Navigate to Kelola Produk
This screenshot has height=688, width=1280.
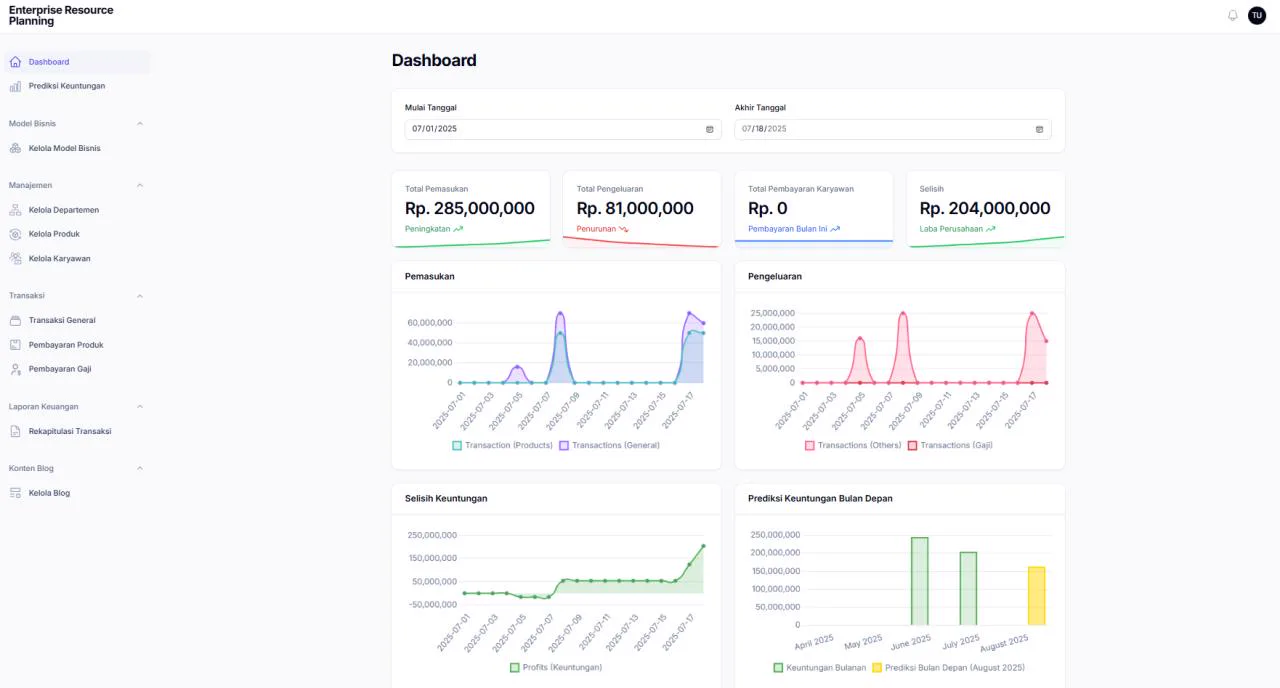pos(77,234)
